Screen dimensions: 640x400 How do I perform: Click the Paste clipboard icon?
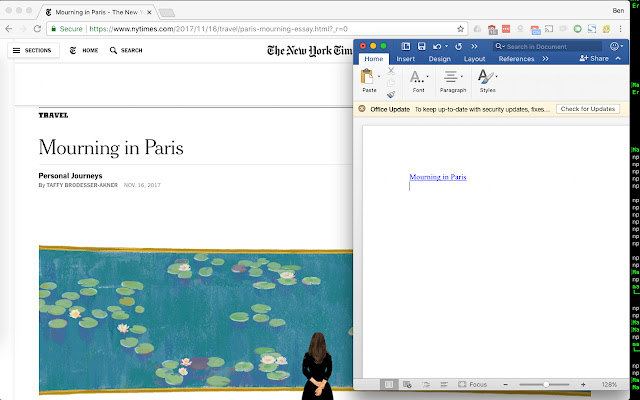pyautogui.click(x=367, y=76)
